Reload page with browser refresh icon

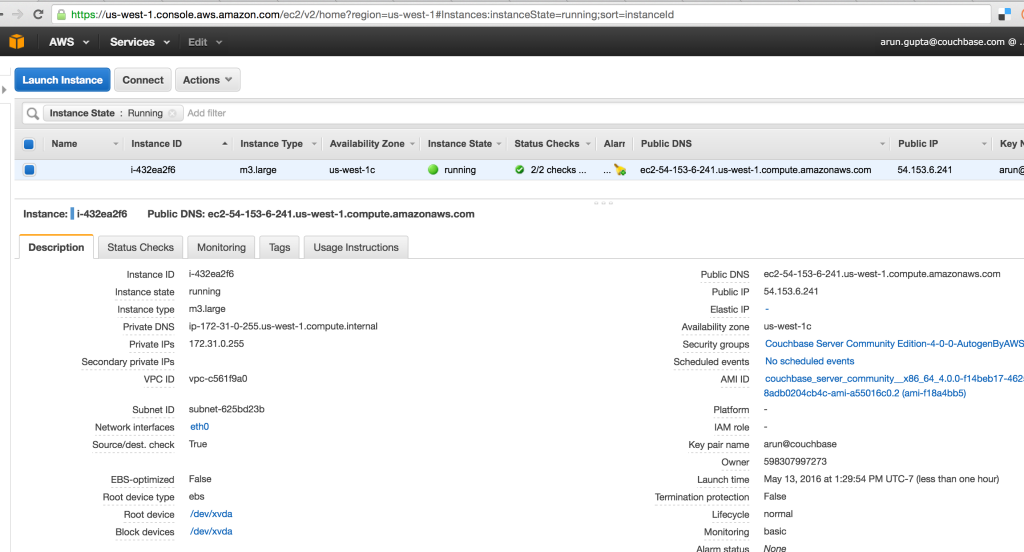tap(38, 14)
